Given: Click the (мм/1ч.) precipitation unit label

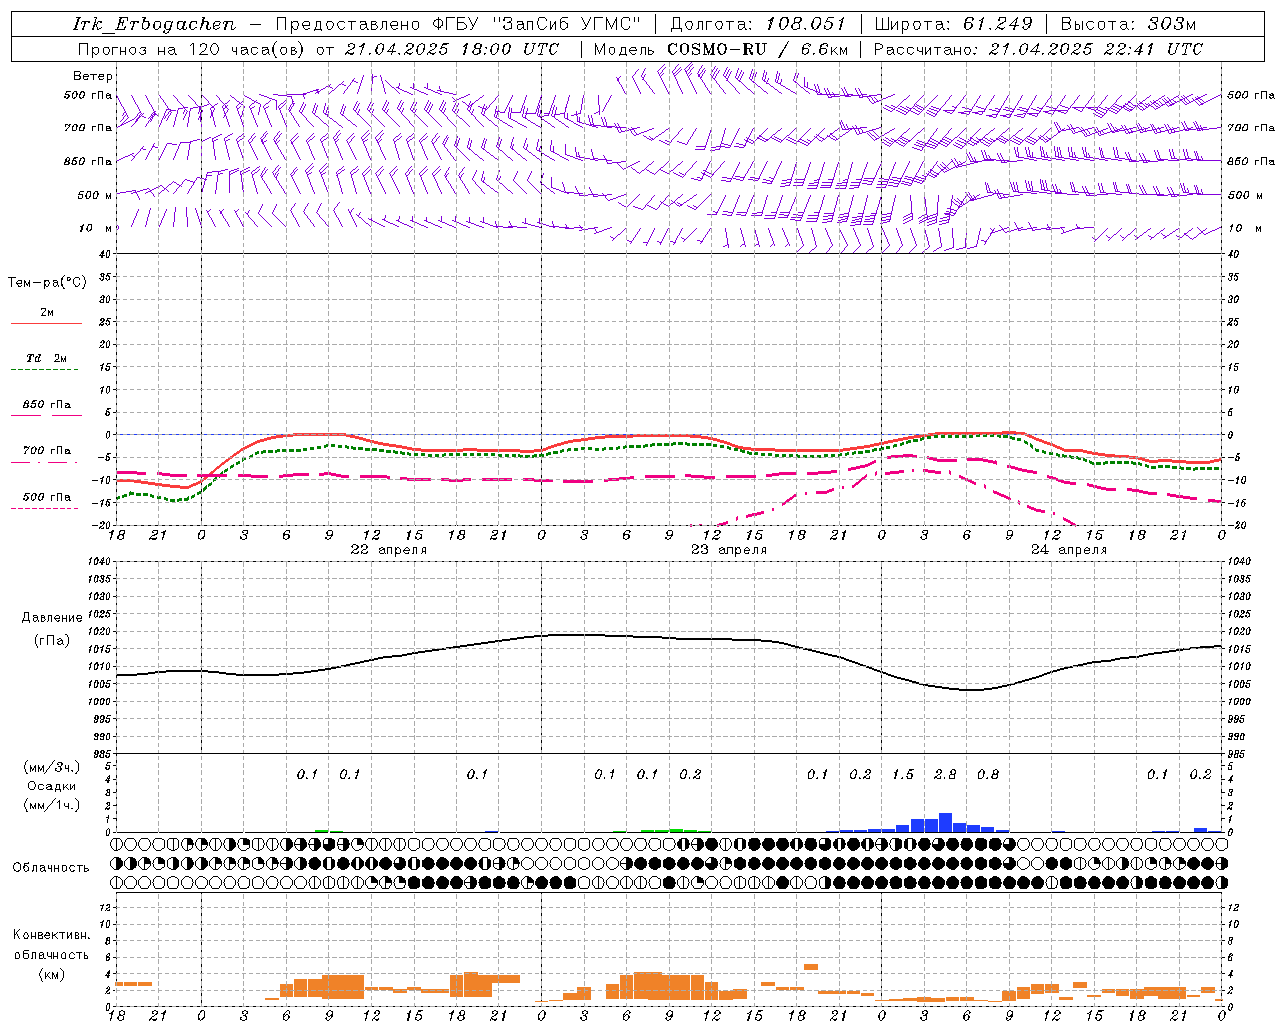Looking at the screenshot, I should [51, 805].
